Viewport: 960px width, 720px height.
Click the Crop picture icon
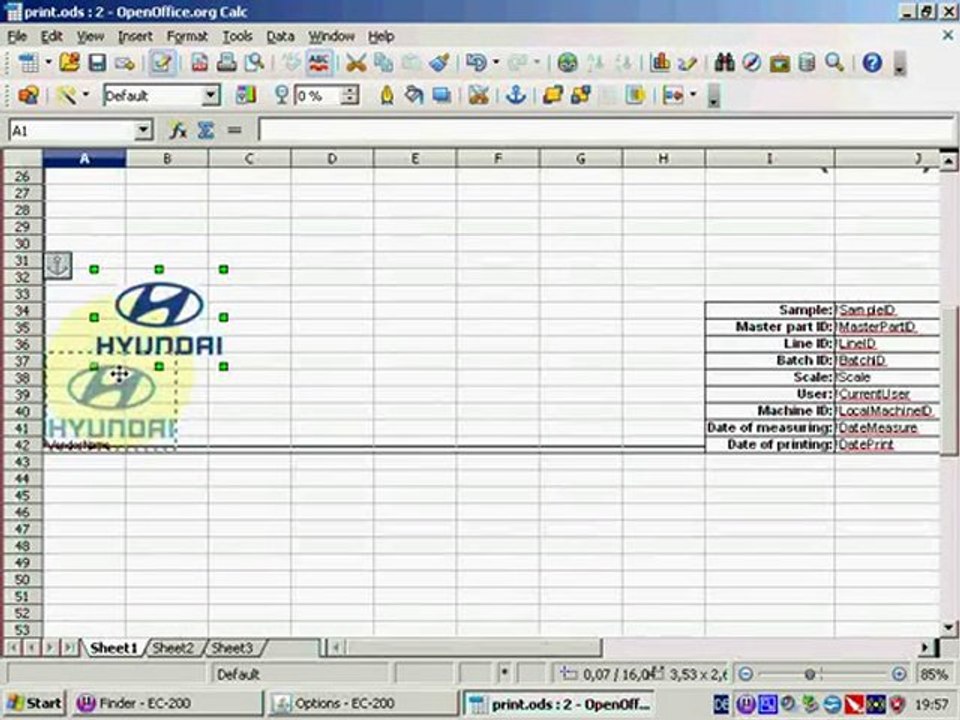point(479,95)
